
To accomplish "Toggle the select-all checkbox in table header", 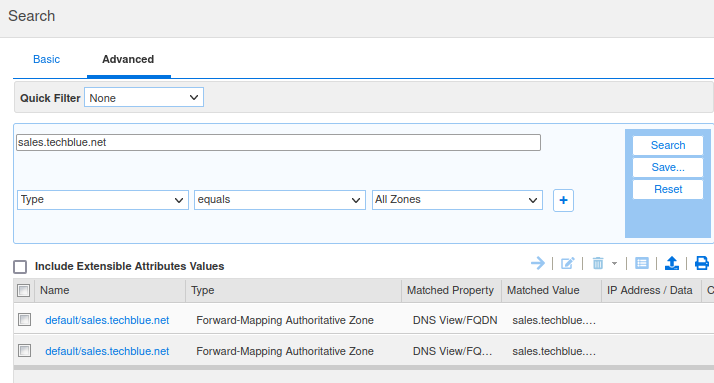I will pos(24,291).
